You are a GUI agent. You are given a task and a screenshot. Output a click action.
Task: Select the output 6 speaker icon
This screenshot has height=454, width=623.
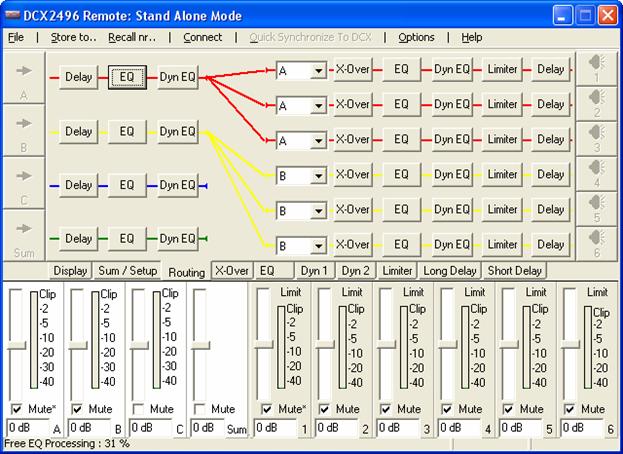[x=596, y=244]
